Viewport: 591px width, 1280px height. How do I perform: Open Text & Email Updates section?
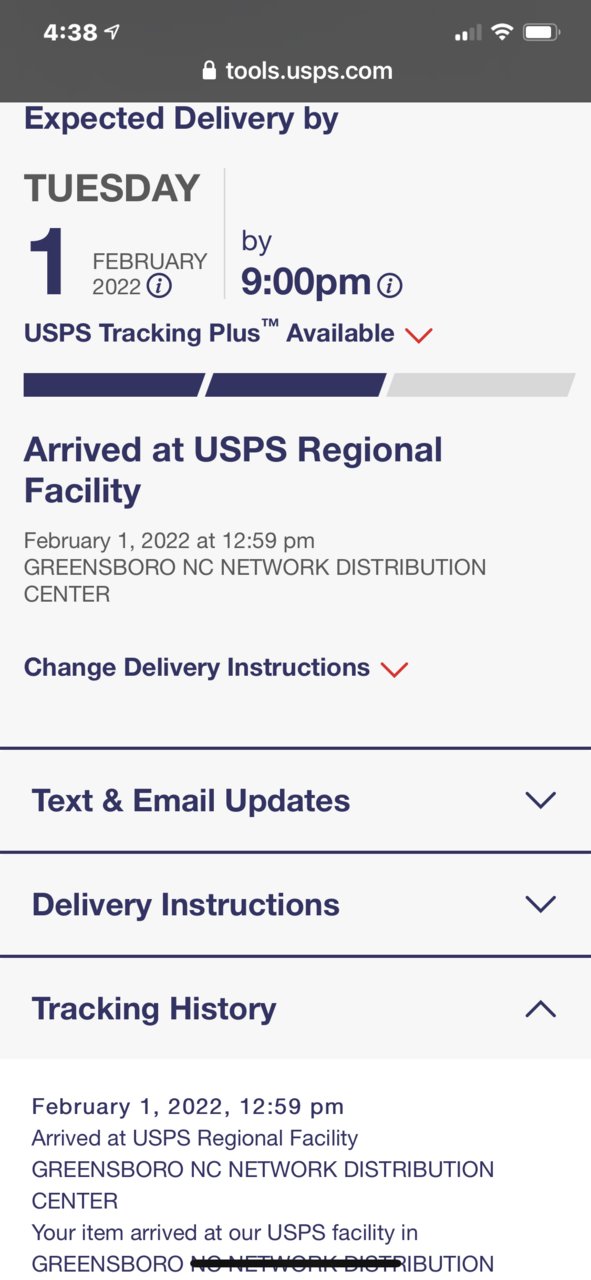click(x=295, y=800)
